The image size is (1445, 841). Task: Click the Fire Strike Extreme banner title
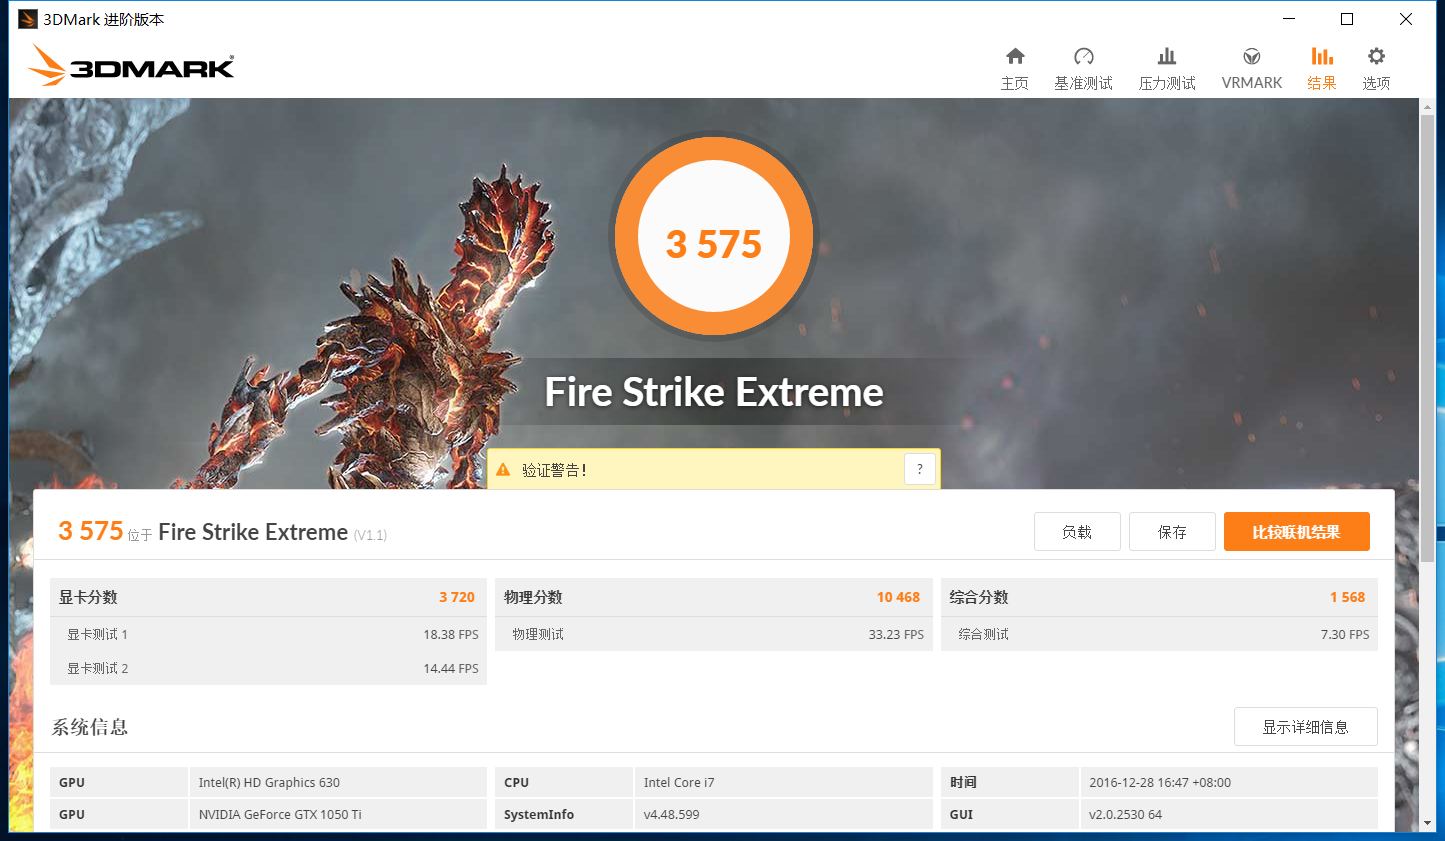tap(714, 392)
